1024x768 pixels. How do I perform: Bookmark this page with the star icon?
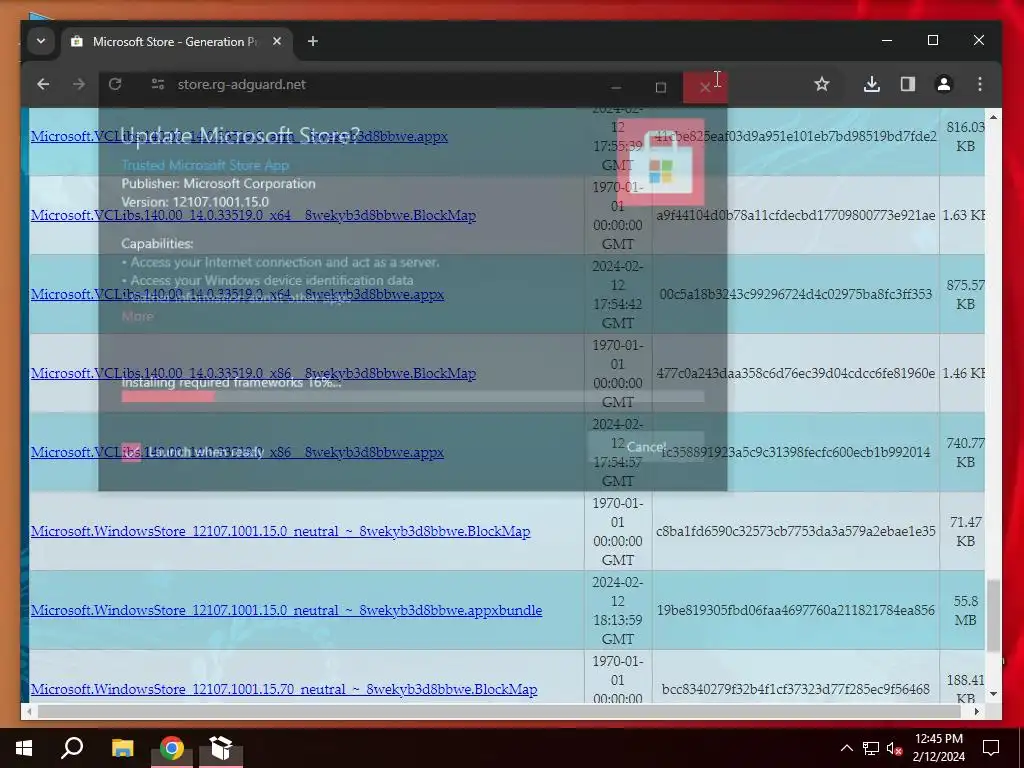click(822, 84)
